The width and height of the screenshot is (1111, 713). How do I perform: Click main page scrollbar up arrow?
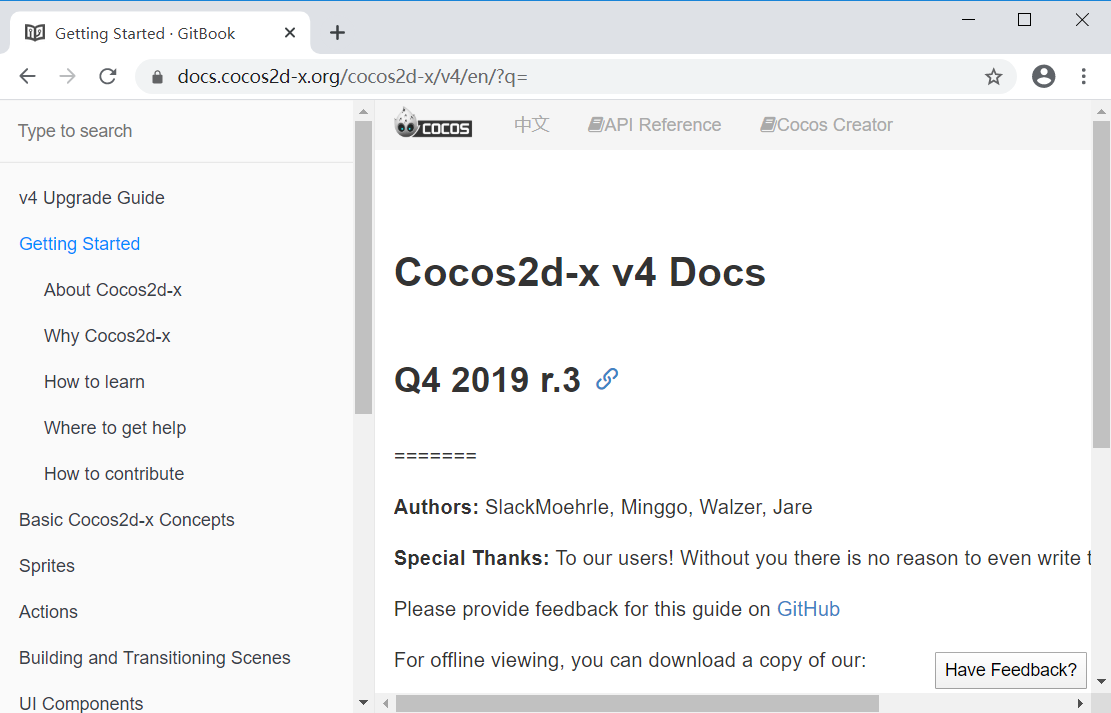(x=1101, y=111)
